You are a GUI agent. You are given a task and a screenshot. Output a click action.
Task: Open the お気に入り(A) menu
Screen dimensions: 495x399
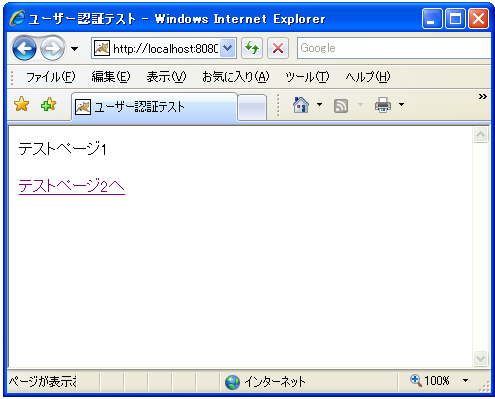point(236,77)
